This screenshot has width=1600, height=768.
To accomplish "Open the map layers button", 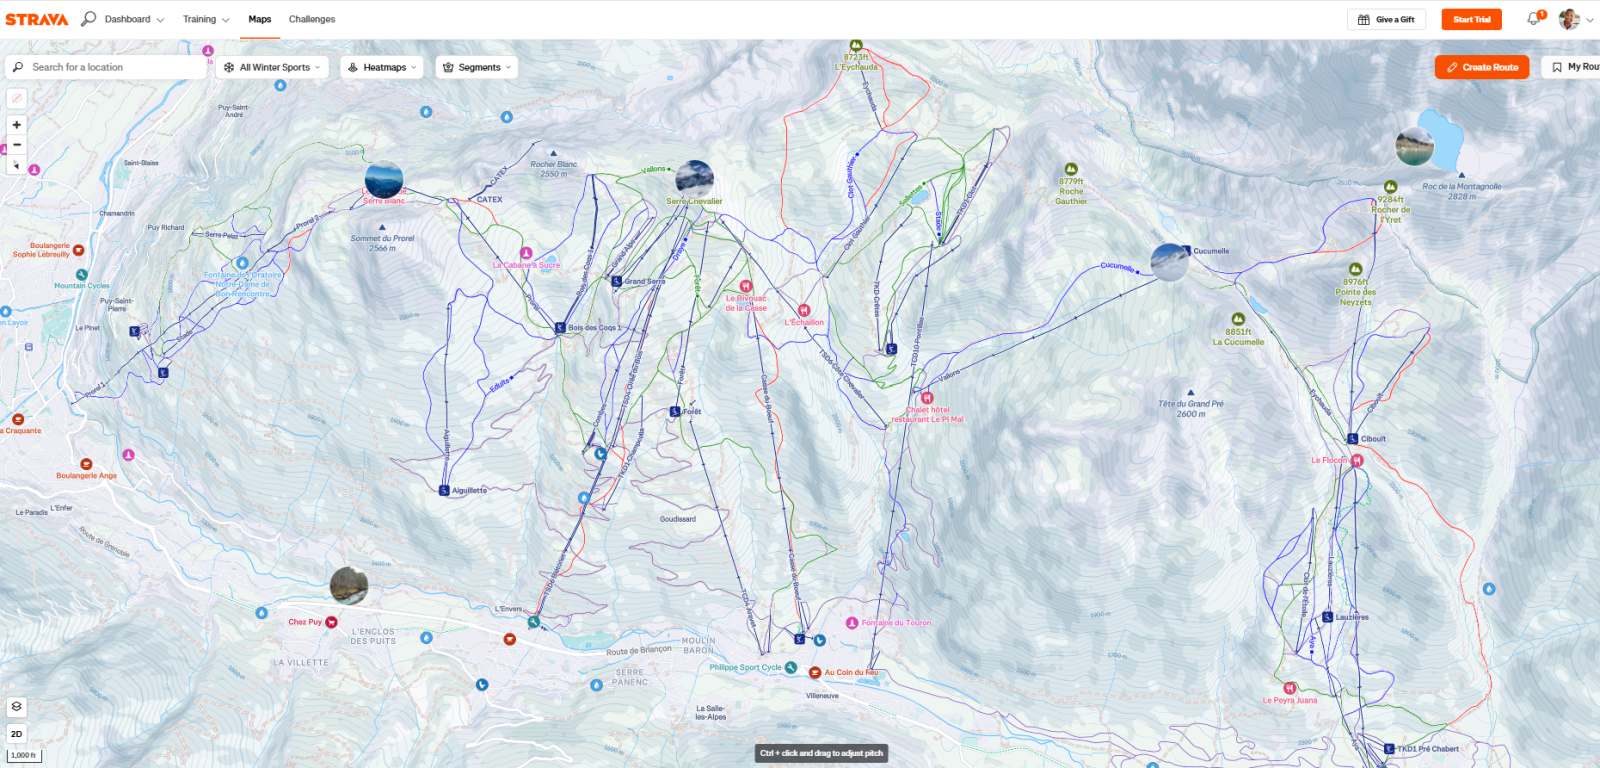I will tap(16, 706).
